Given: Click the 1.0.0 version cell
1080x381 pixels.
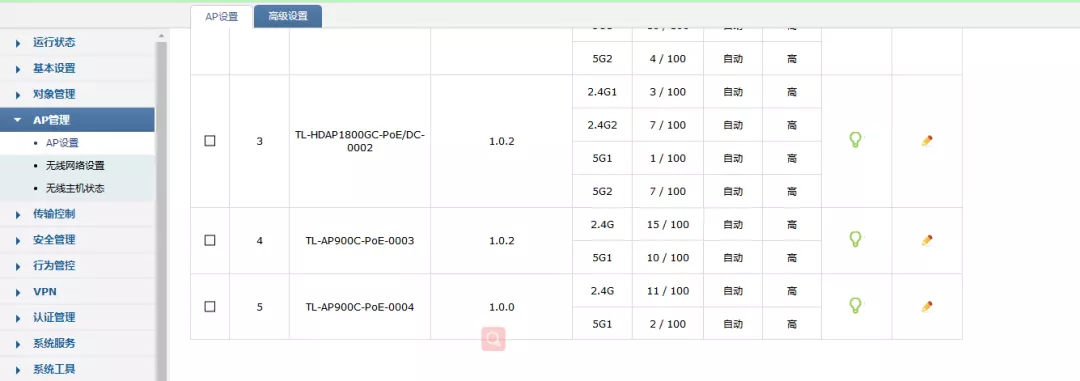Looking at the screenshot, I should 501,307.
